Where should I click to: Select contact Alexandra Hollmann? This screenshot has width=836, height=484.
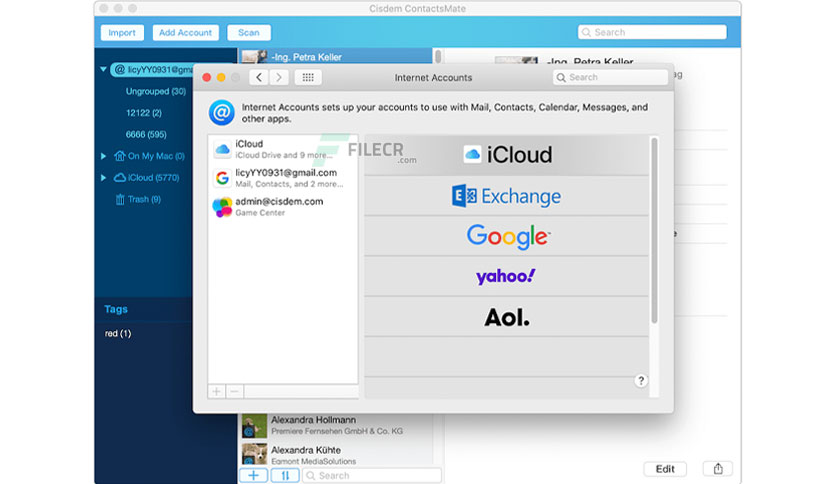335,425
